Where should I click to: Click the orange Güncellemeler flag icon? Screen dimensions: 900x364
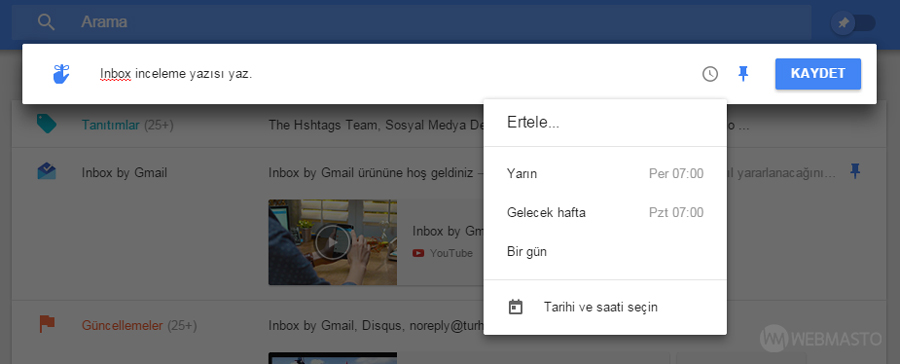[x=46, y=324]
